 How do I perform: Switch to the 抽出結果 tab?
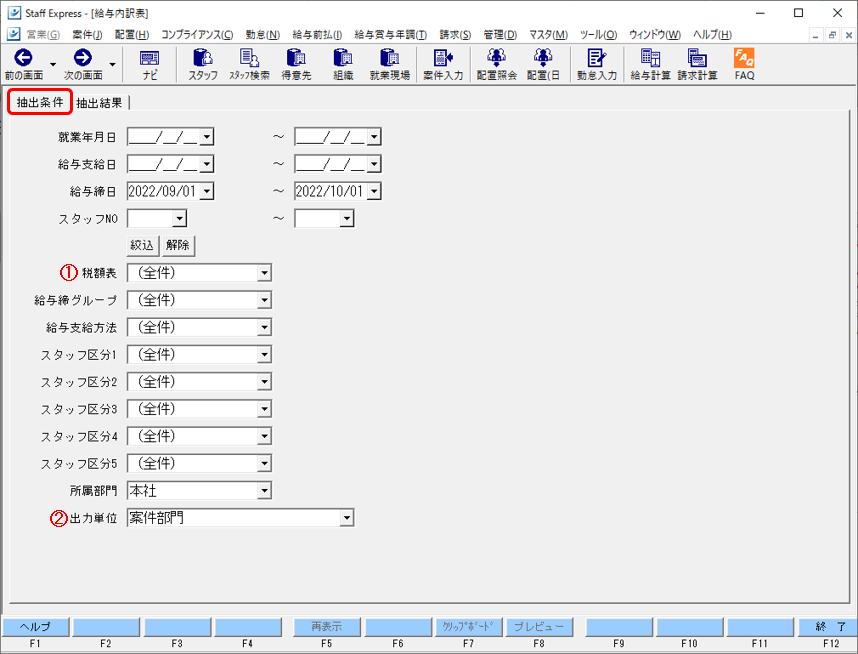[99, 103]
